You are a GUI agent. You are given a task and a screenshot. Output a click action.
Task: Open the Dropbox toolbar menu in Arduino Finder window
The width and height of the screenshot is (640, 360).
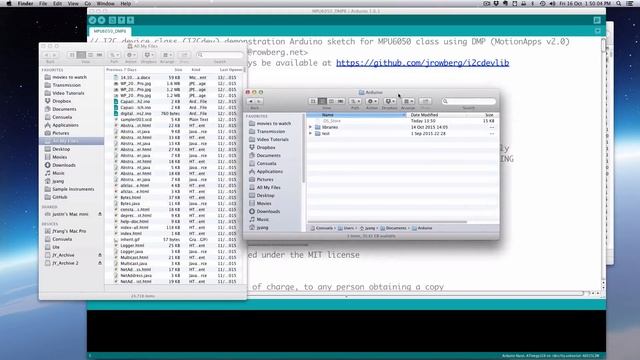(389, 101)
